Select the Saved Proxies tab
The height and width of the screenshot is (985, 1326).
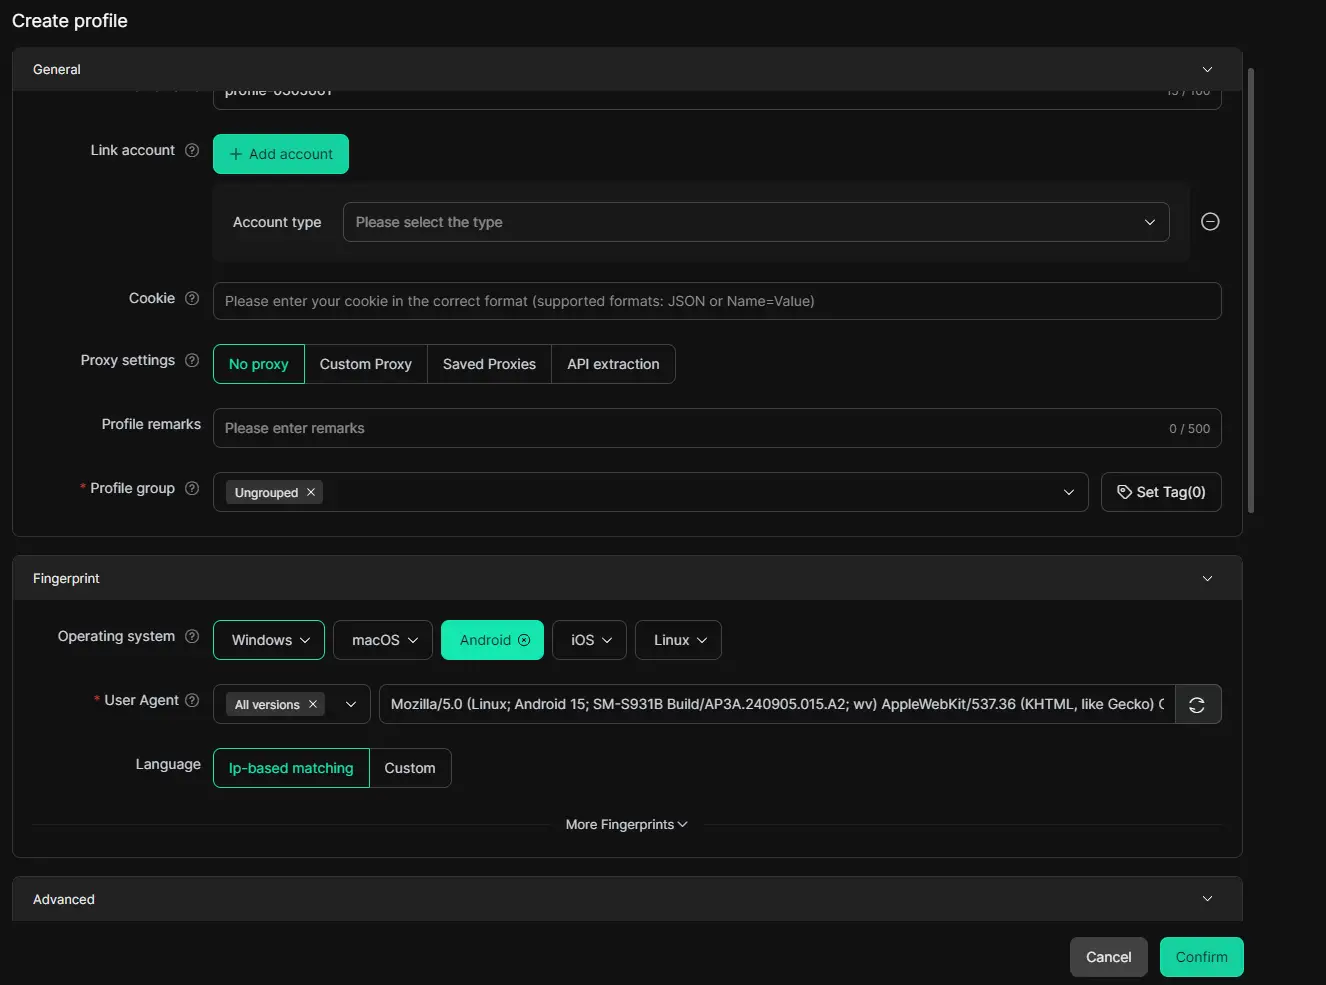pos(489,364)
